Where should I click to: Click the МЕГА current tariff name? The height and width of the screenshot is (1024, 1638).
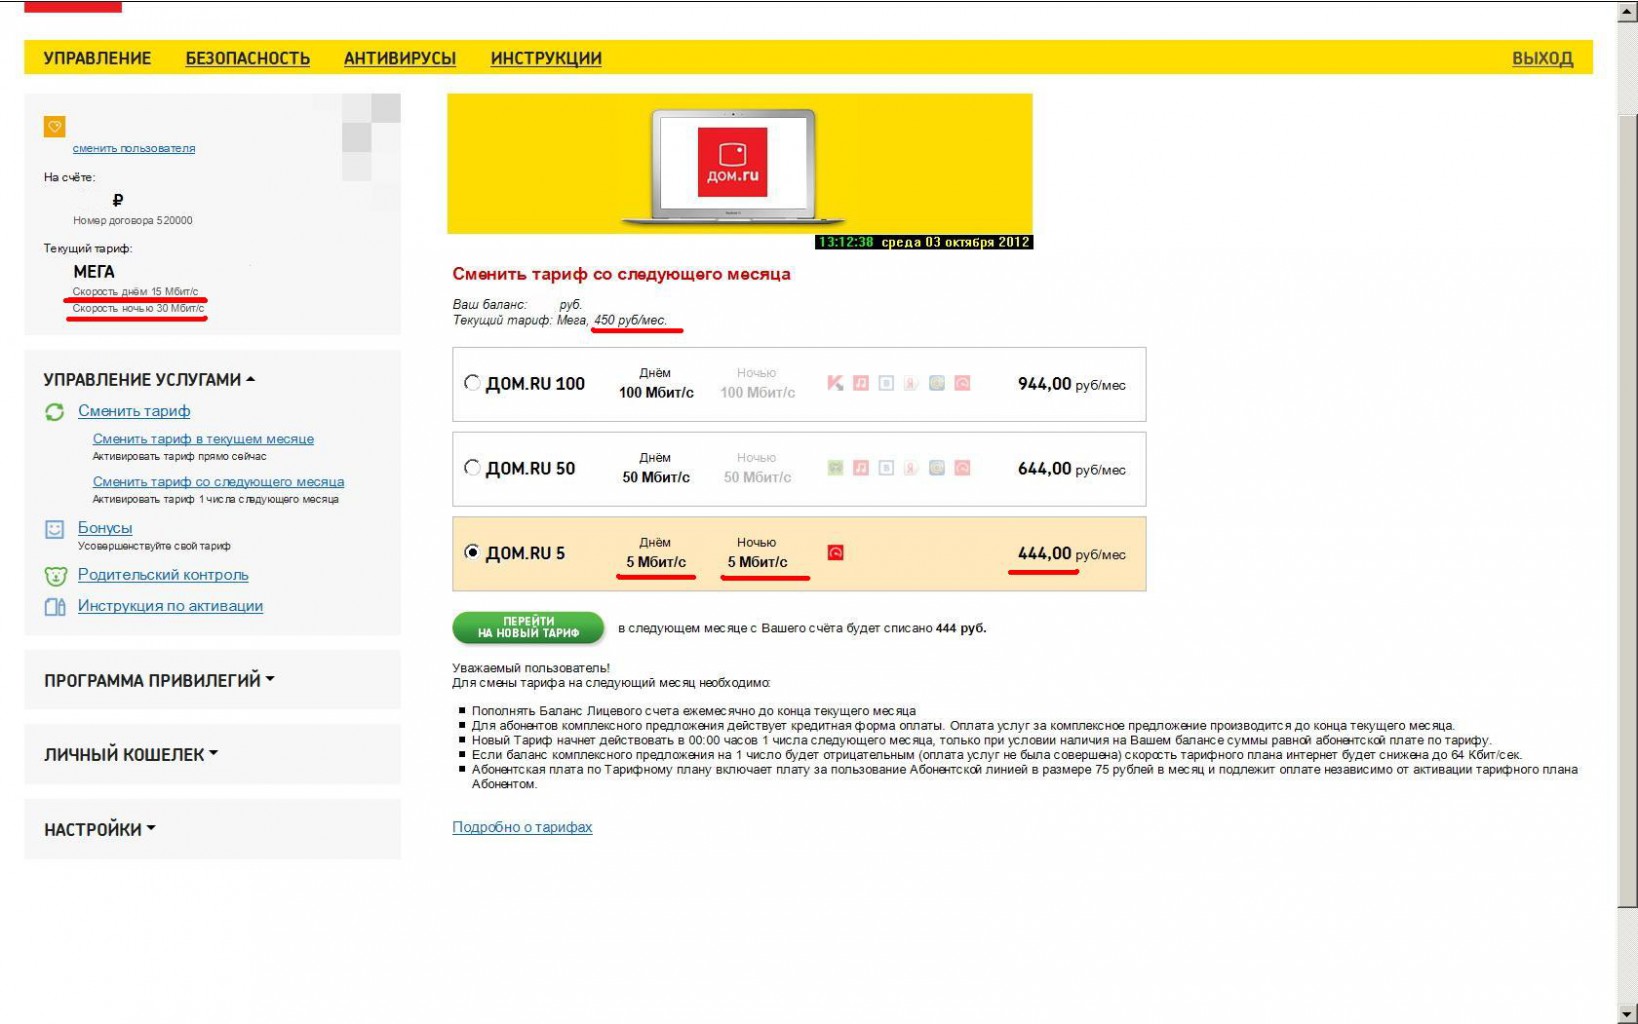(x=94, y=272)
